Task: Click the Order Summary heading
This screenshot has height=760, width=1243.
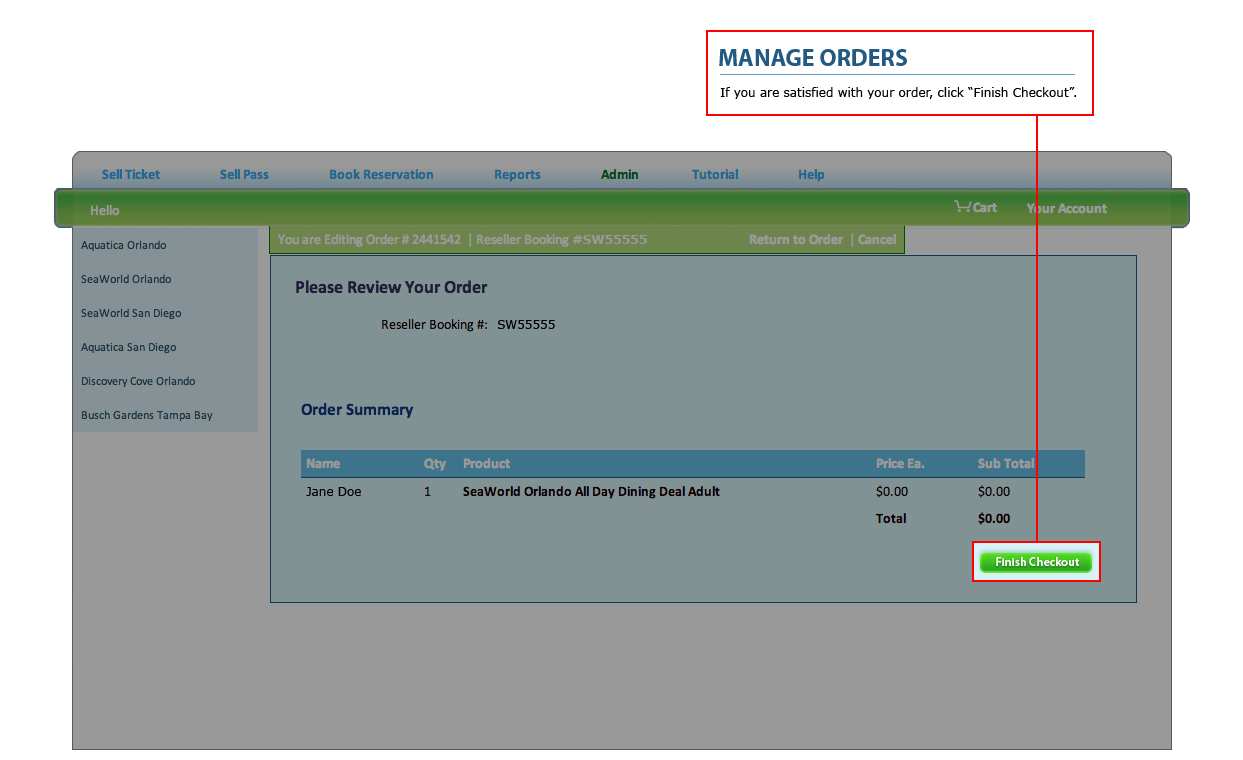Action: click(357, 409)
